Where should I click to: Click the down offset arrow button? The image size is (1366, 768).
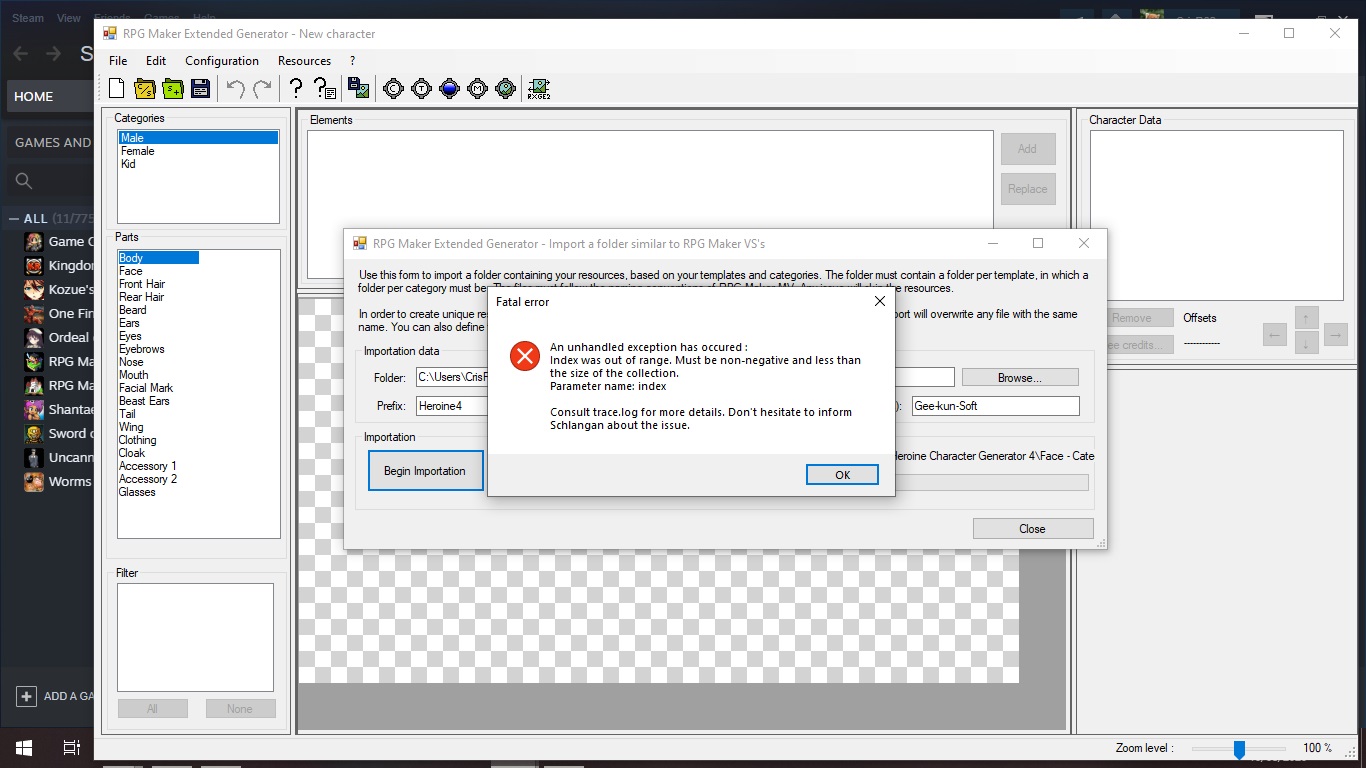pos(1306,342)
